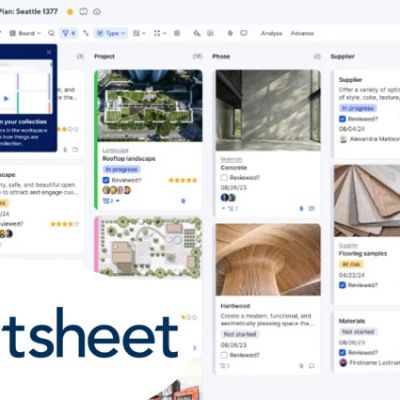This screenshot has width=400, height=400.
Task: Open the Type grouping dropdown
Action: pos(111,33)
